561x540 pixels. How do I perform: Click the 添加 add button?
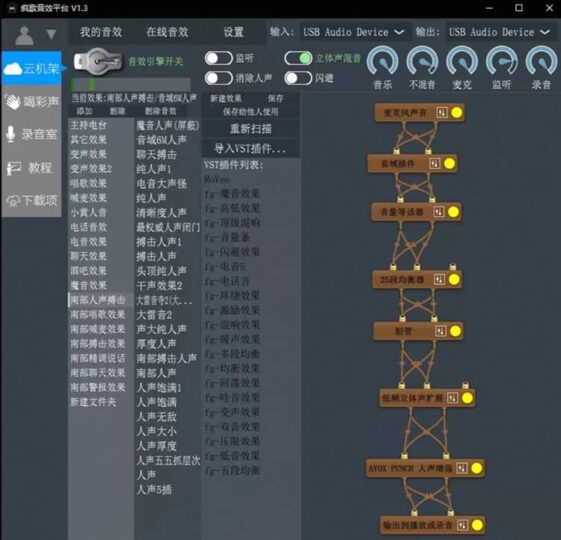(x=84, y=111)
